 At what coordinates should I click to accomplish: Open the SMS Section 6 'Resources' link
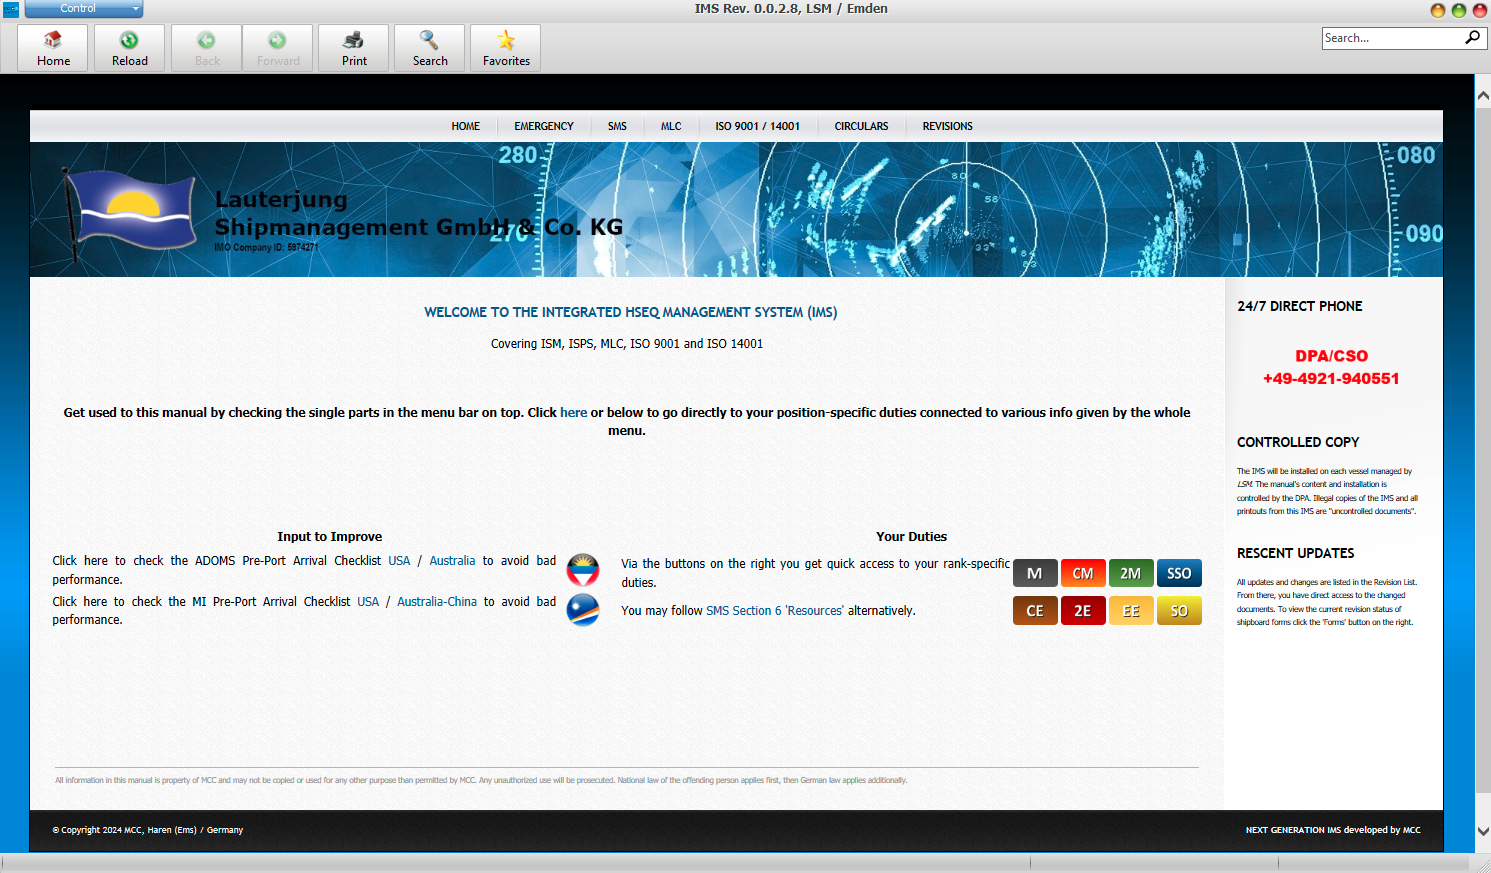pyautogui.click(x=774, y=611)
